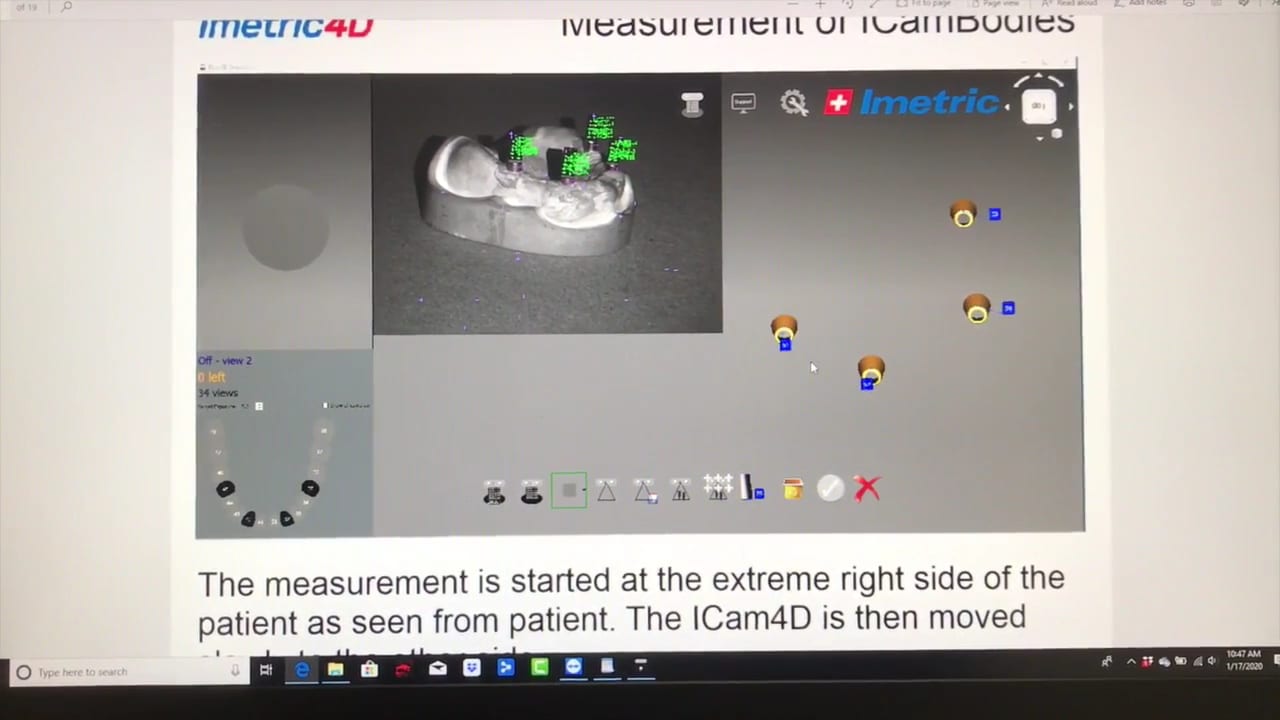Click the blue label next to middle-right scan body
This screenshot has width=1280, height=720.
click(1008, 308)
